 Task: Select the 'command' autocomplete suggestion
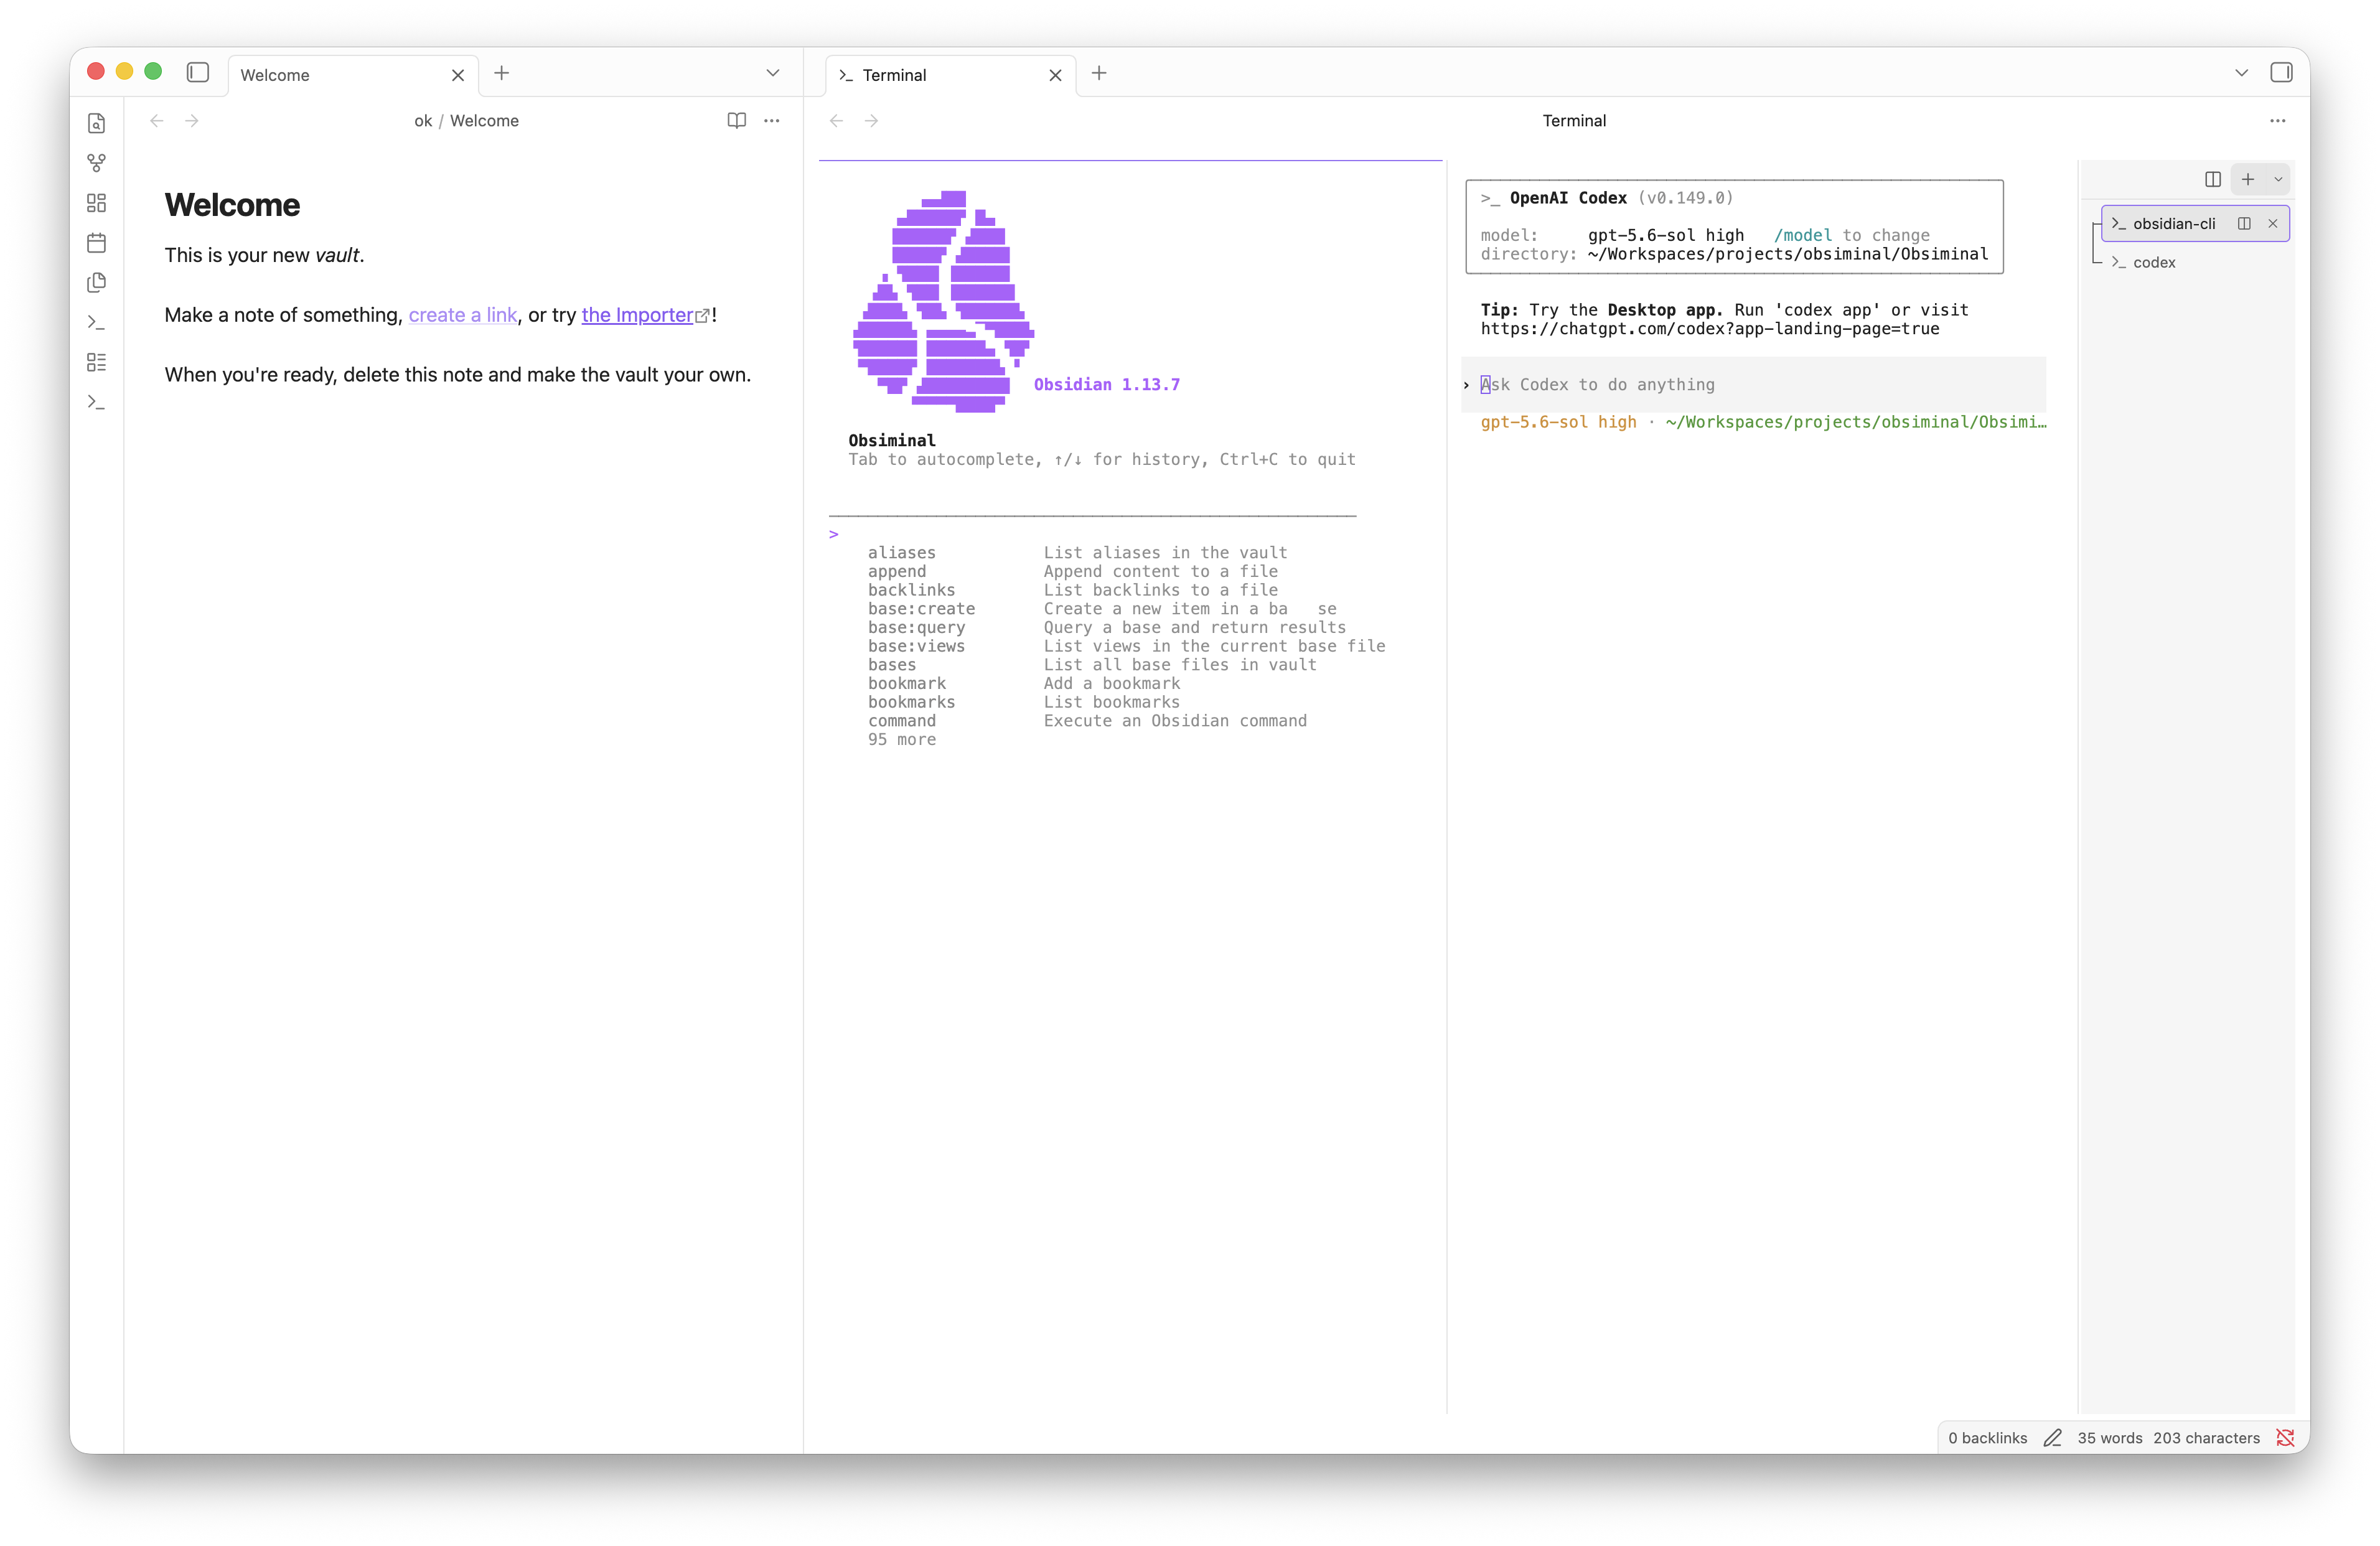[x=1087, y=721]
